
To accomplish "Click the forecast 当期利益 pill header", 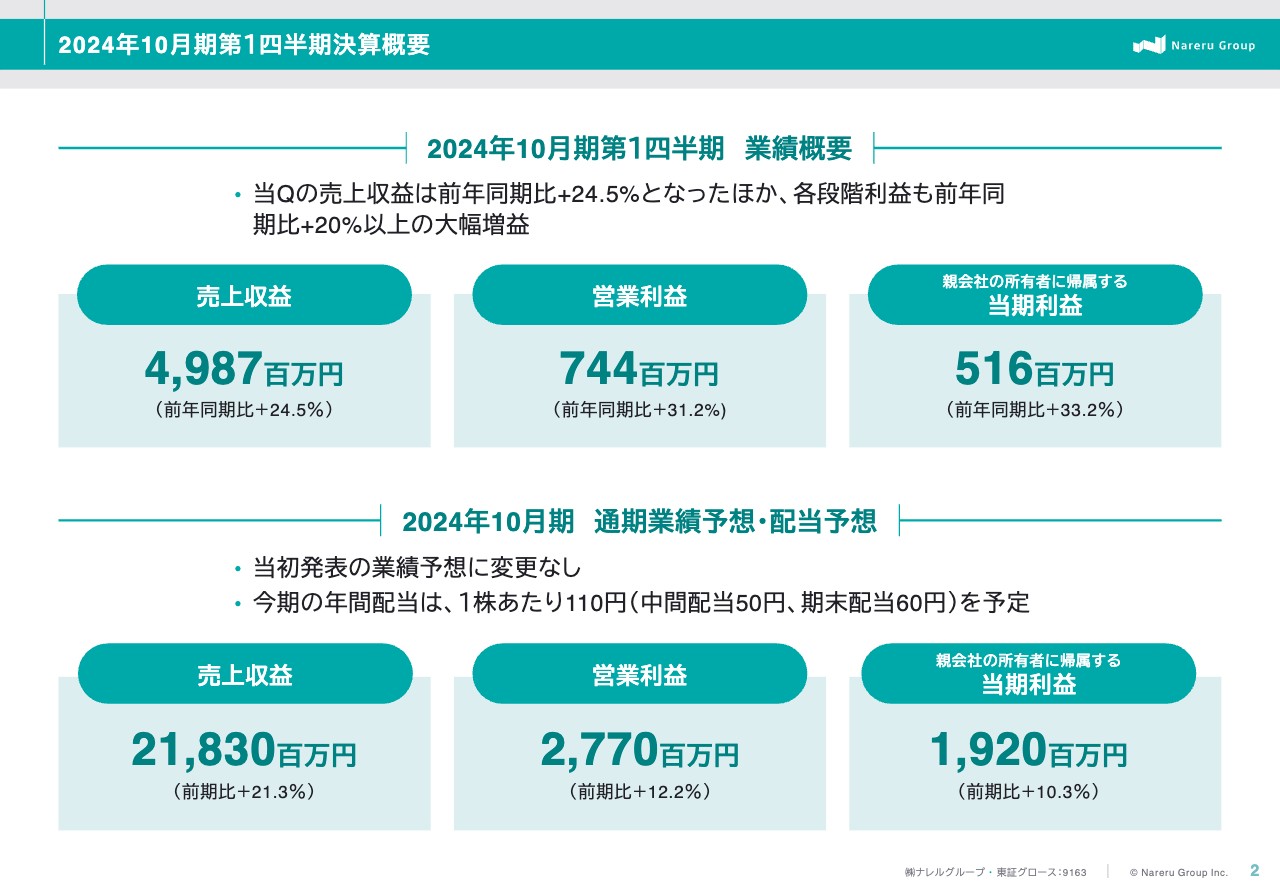I will coord(1029,673).
